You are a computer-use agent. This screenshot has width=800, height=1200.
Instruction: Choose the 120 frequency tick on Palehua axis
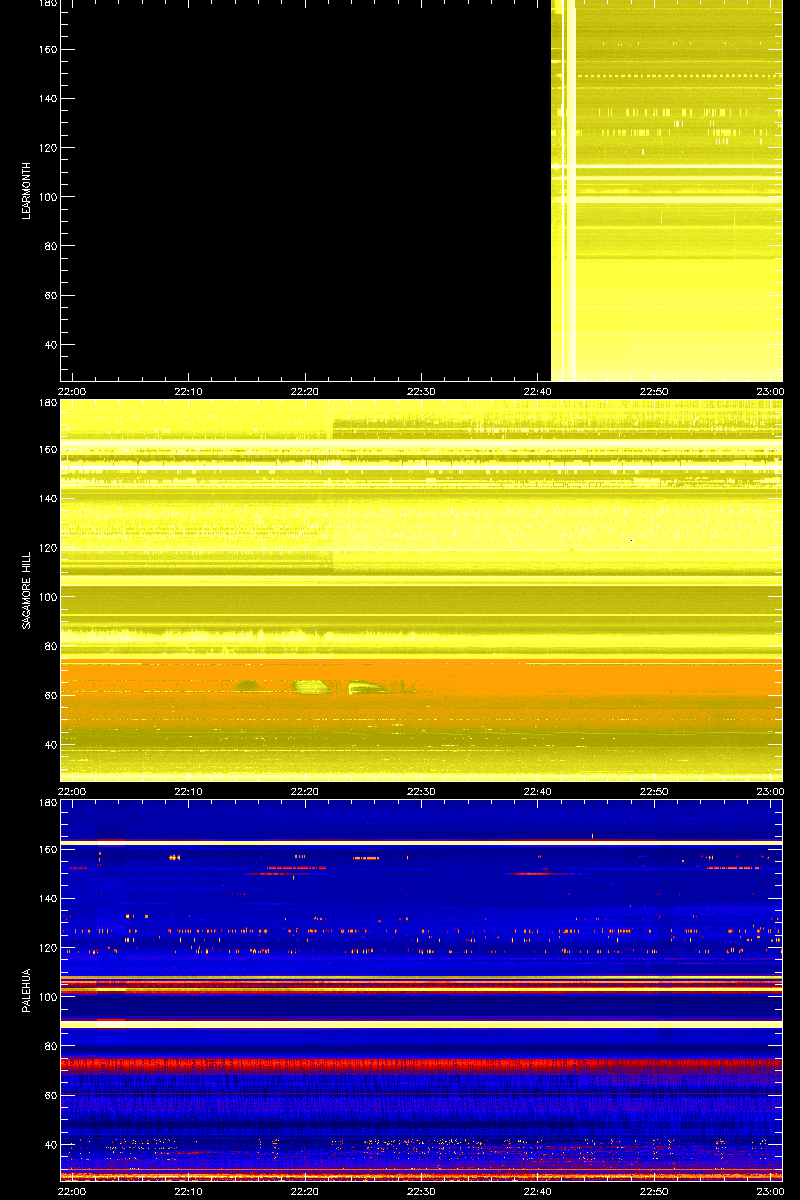click(x=47, y=947)
